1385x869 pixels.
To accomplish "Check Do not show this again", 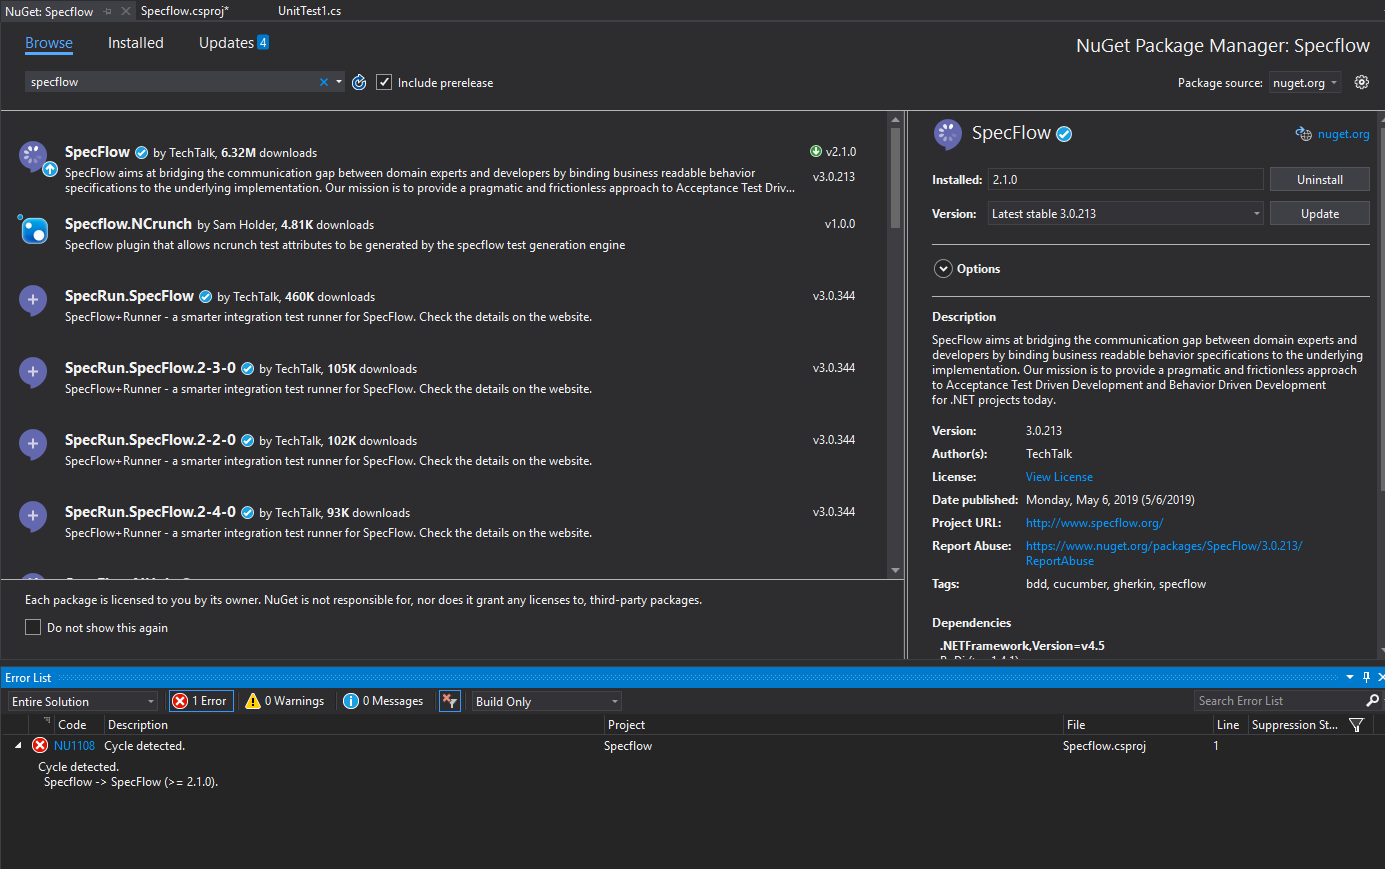I will point(33,626).
